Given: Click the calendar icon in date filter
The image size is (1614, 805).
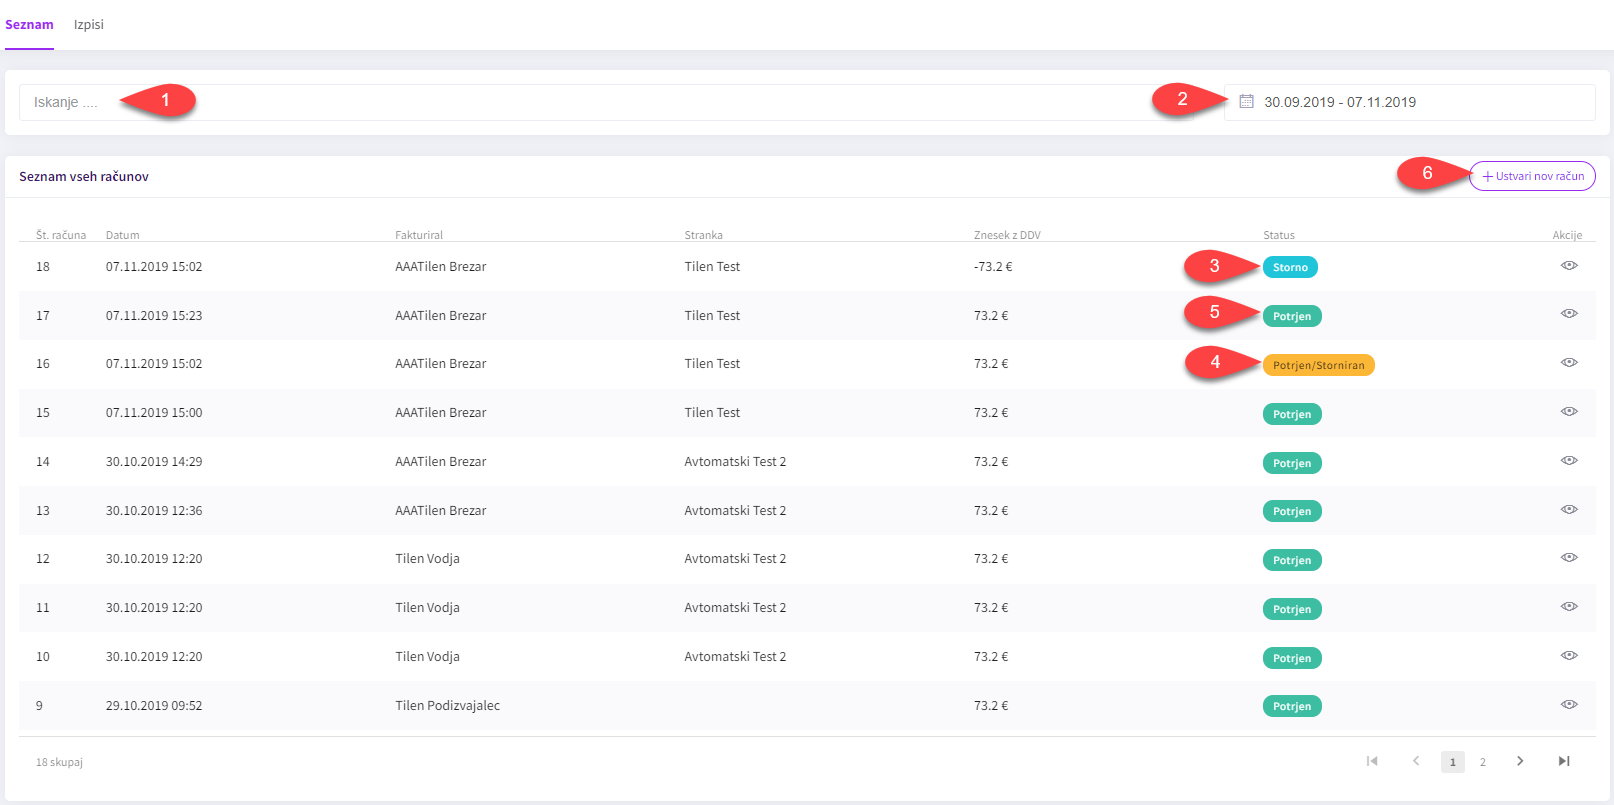Looking at the screenshot, I should [x=1246, y=102].
